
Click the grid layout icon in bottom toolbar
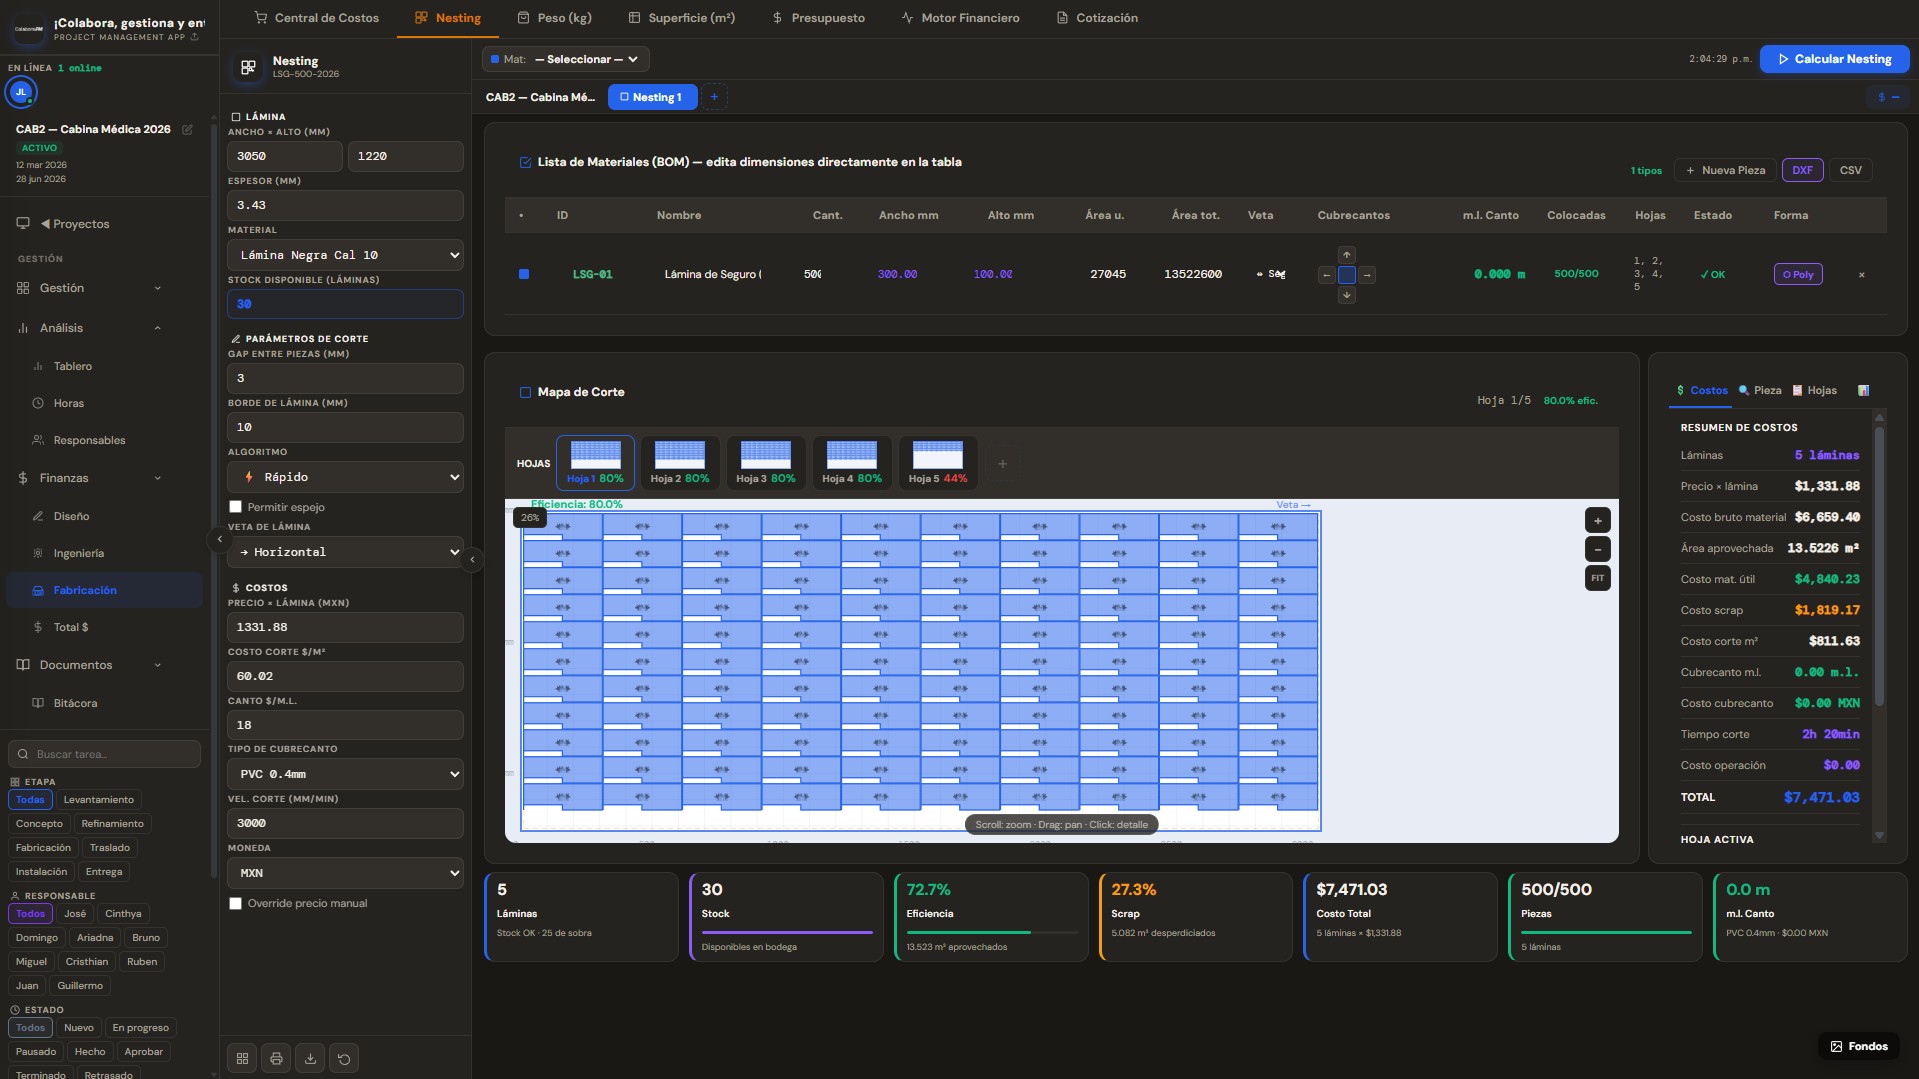point(243,1058)
